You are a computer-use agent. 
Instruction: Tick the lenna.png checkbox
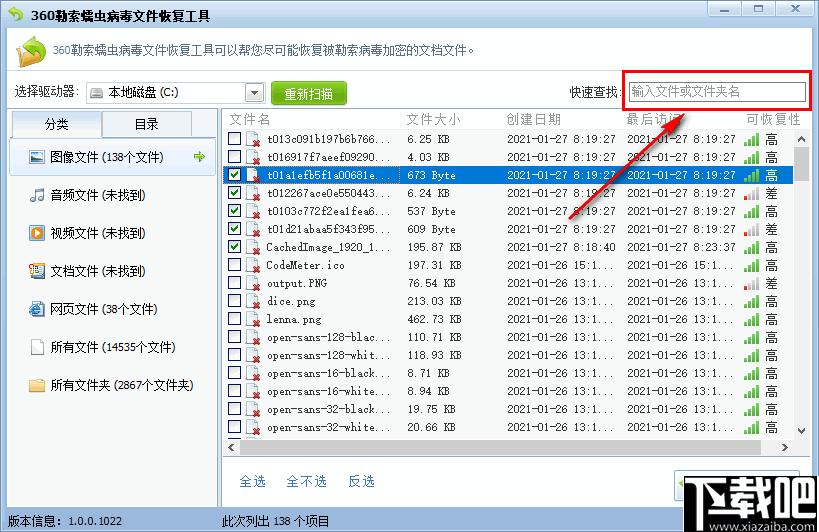coord(235,318)
